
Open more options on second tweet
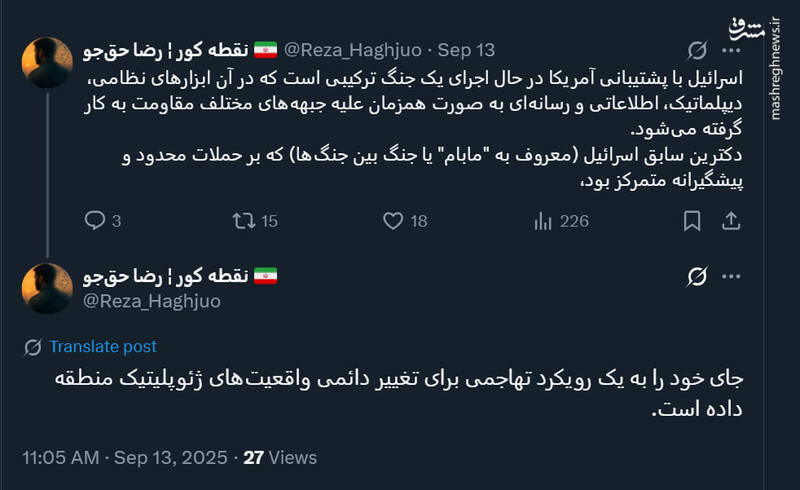point(733,277)
